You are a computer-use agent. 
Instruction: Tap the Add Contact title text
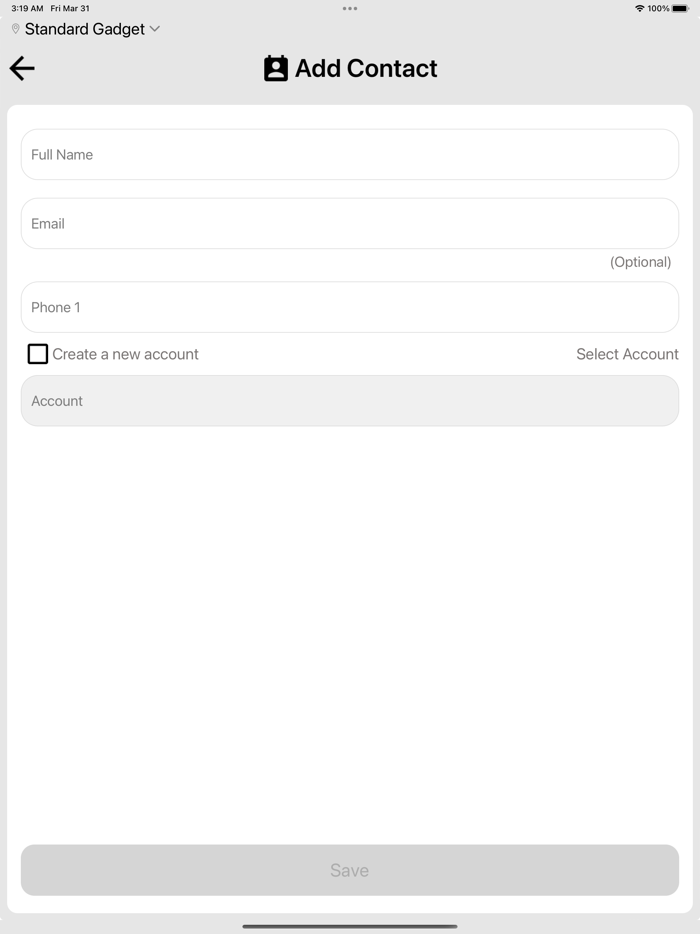[x=366, y=68]
